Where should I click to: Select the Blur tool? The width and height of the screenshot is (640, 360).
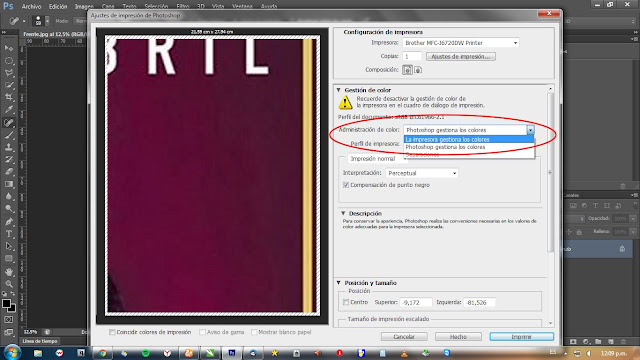(9, 196)
